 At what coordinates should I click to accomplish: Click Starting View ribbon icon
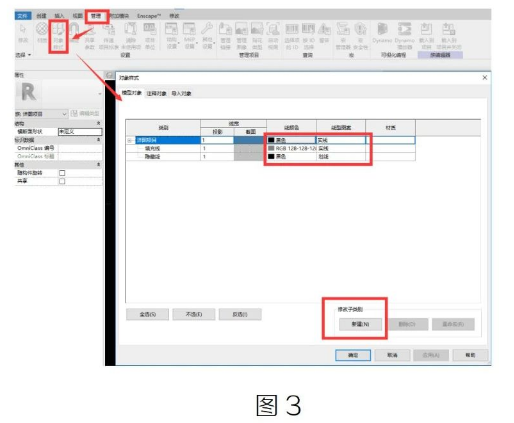pyautogui.click(x=273, y=37)
